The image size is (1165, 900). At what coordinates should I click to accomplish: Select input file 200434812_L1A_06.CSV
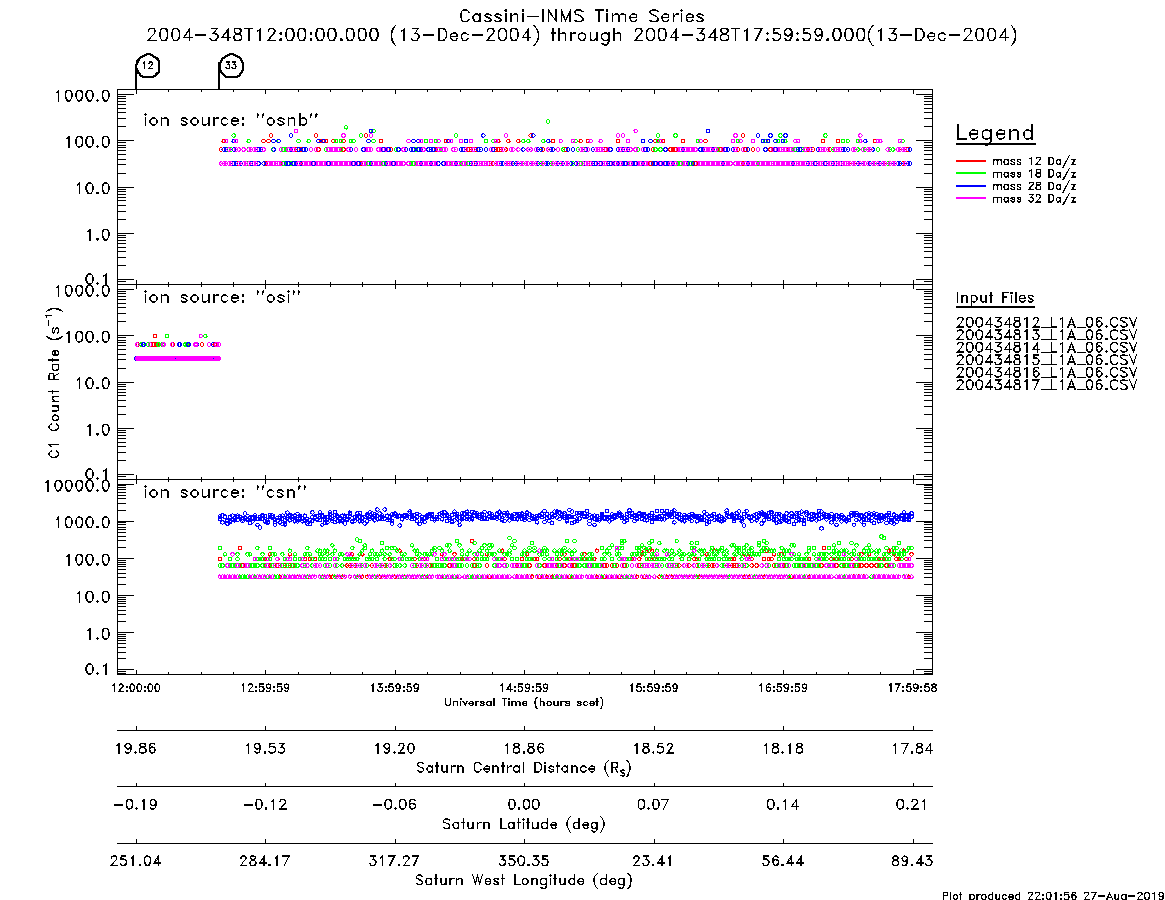pyautogui.click(x=1046, y=323)
